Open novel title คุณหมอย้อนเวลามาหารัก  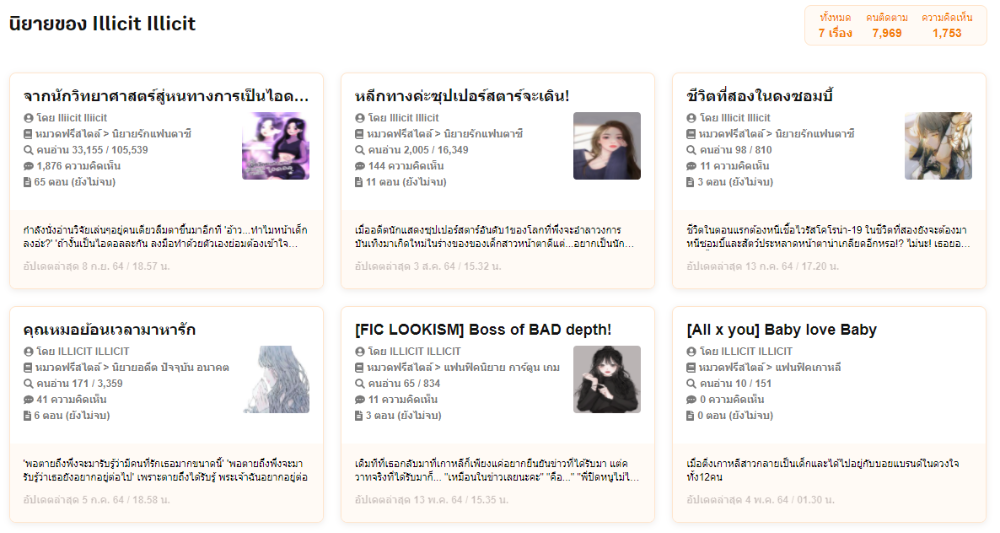point(109,330)
